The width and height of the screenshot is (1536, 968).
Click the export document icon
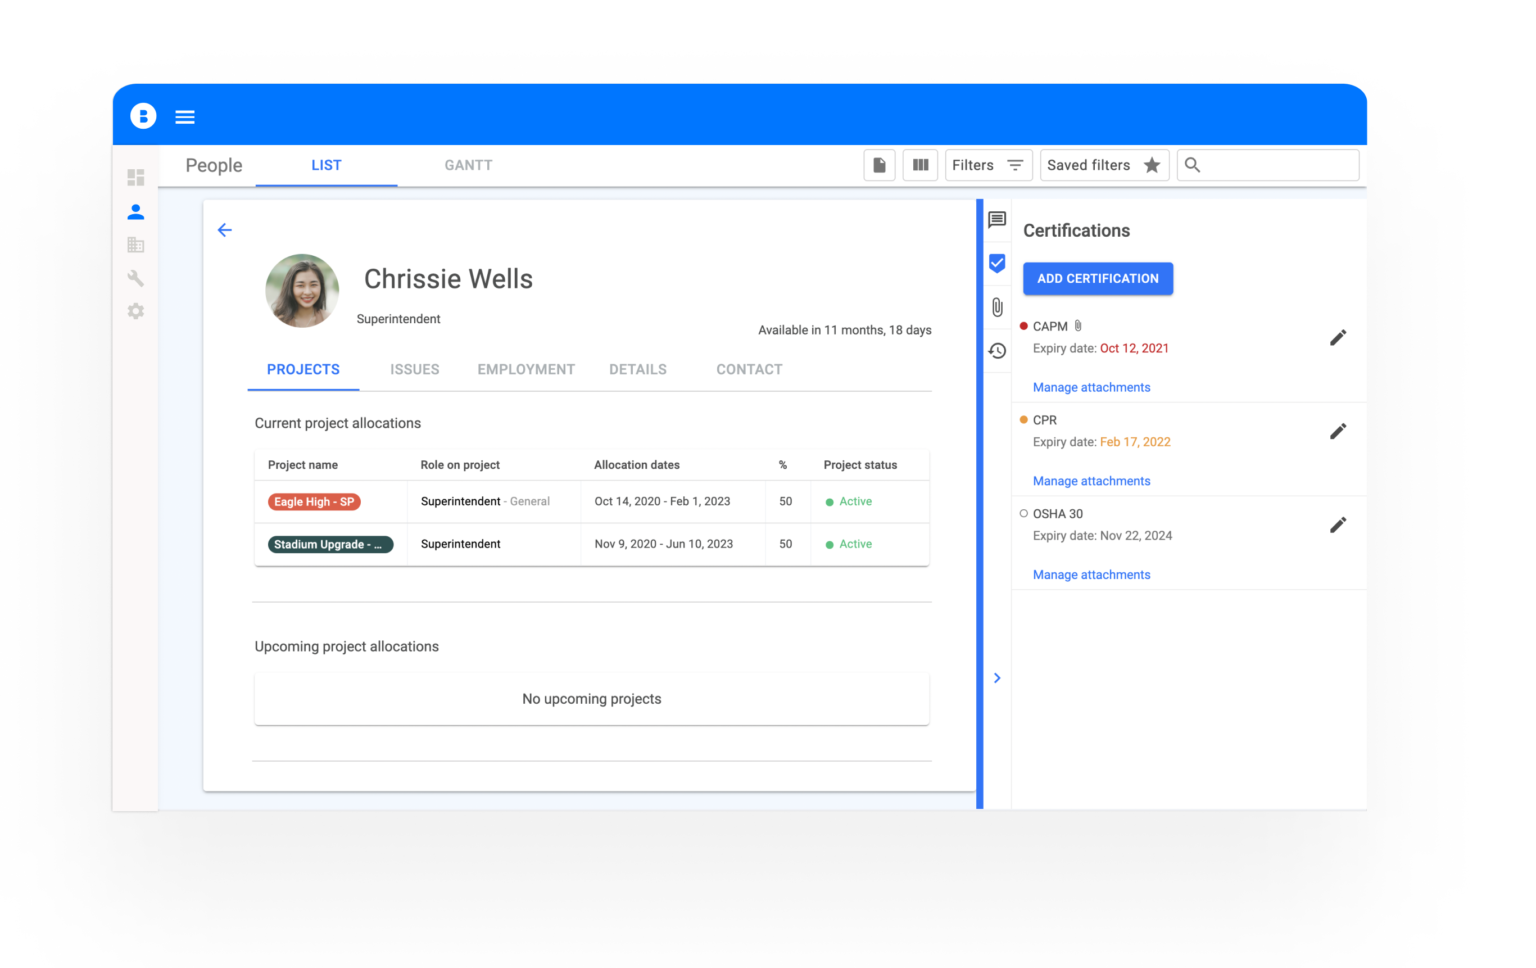pos(879,165)
